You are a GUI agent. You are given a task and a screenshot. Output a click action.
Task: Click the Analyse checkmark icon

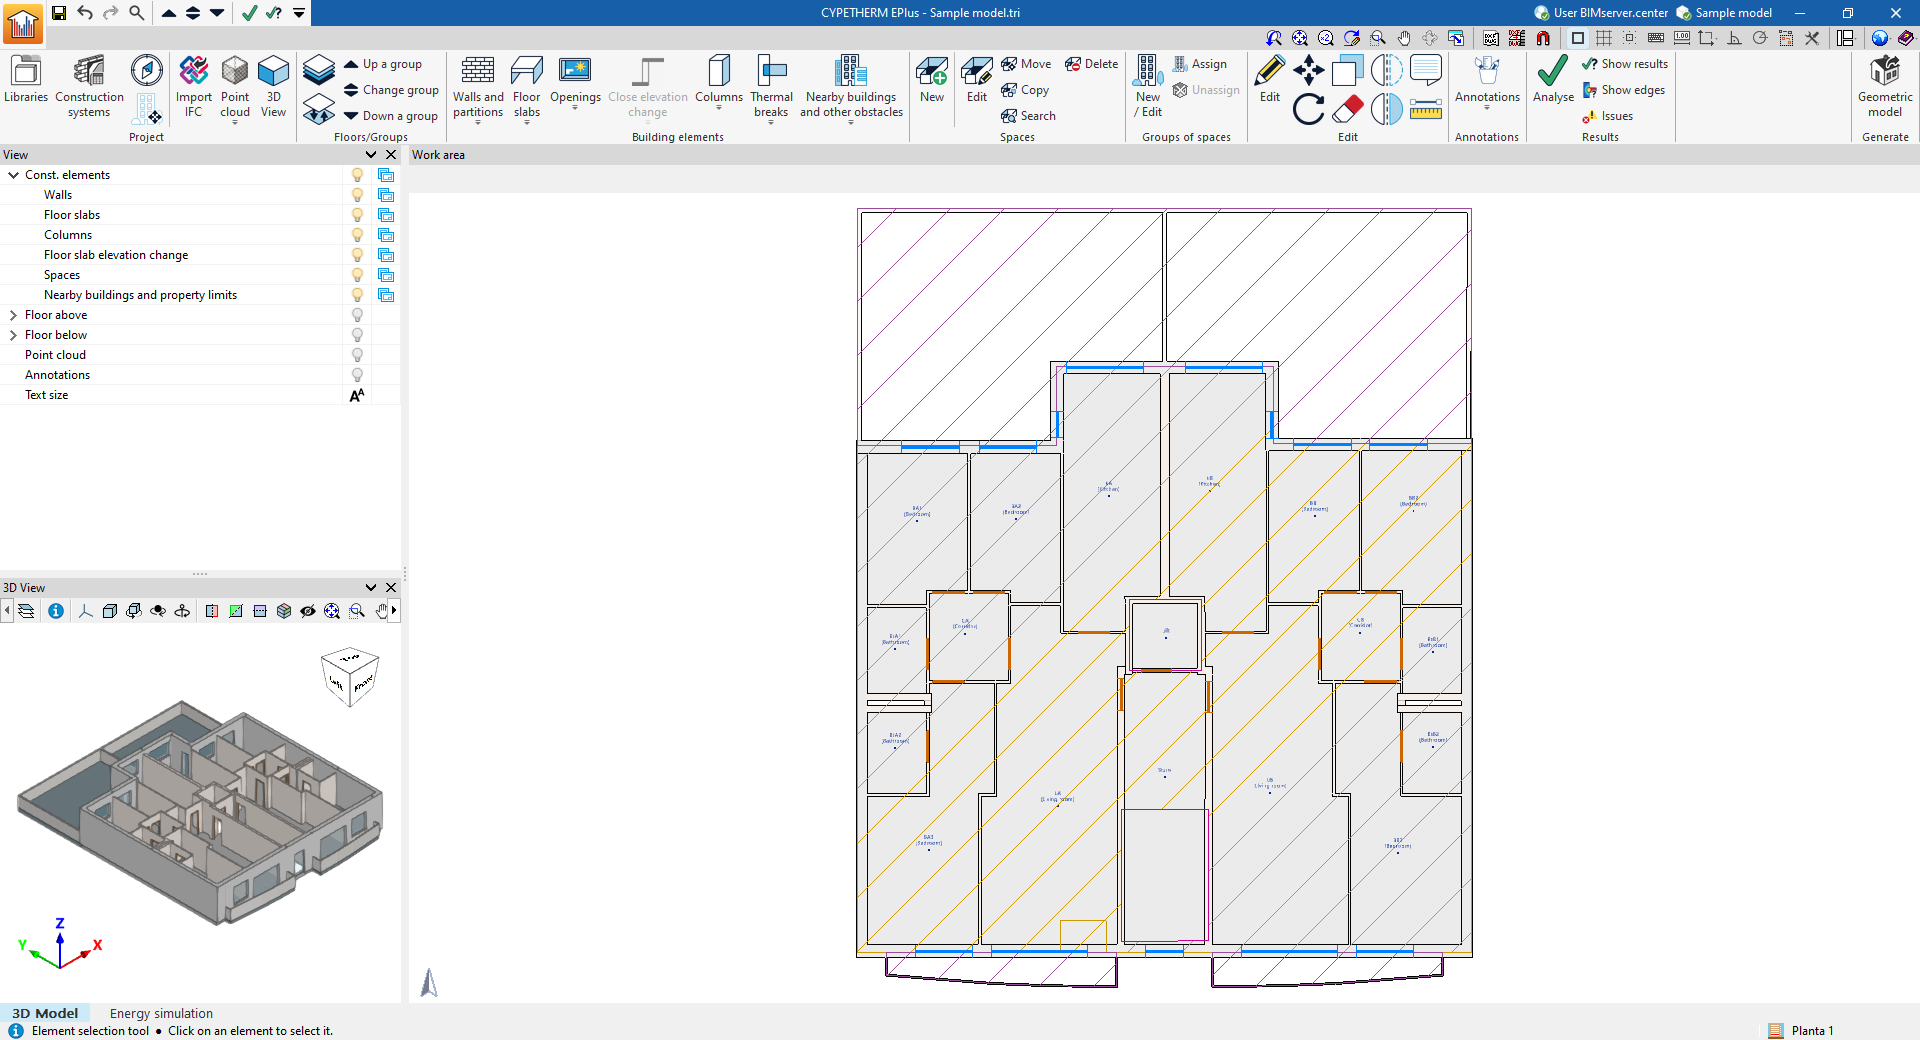pos(1552,80)
